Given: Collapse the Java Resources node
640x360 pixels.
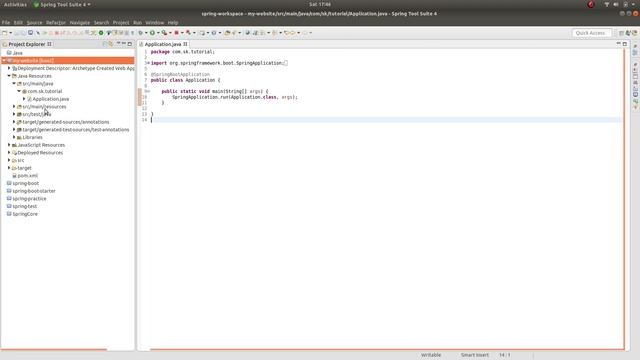Looking at the screenshot, I should click(9, 76).
